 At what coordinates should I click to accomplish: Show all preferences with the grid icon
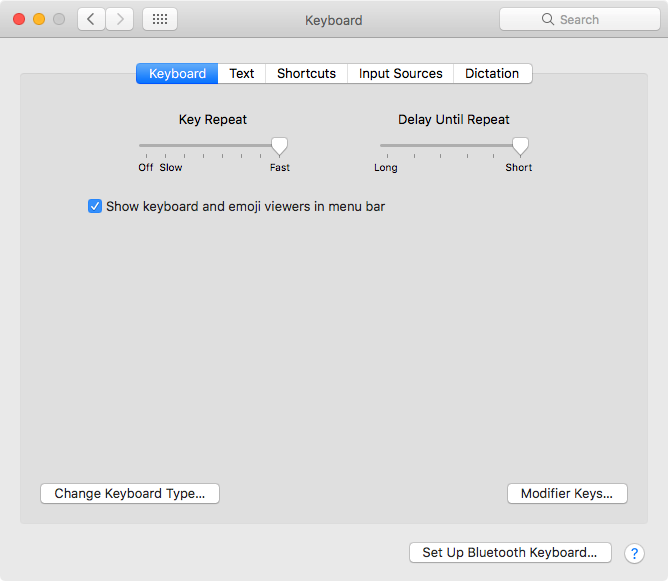[x=160, y=19]
